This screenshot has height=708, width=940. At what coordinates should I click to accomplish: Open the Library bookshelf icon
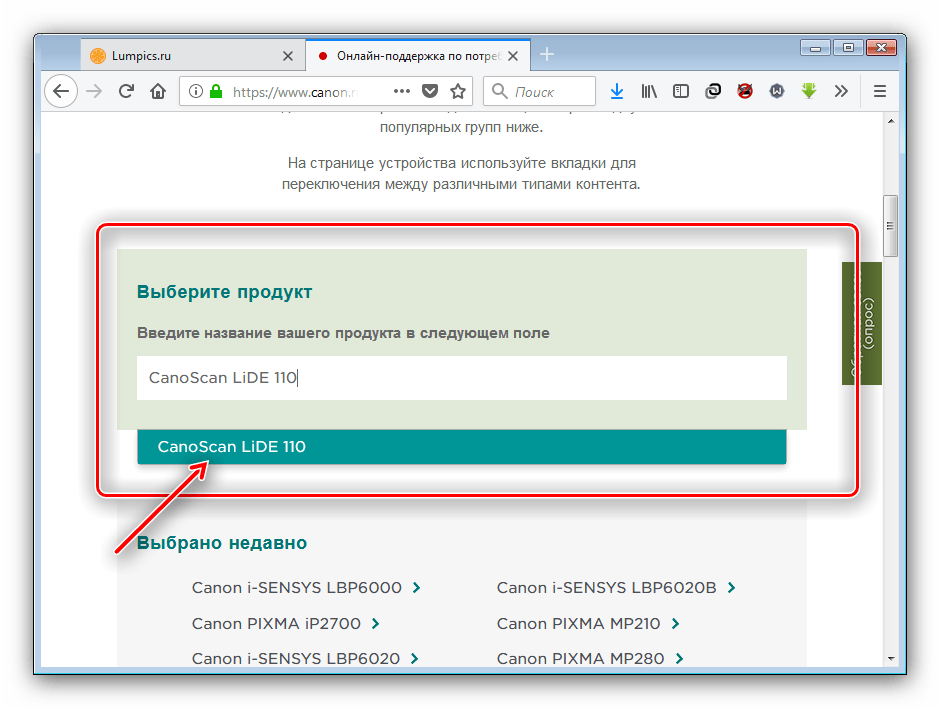pyautogui.click(x=649, y=91)
